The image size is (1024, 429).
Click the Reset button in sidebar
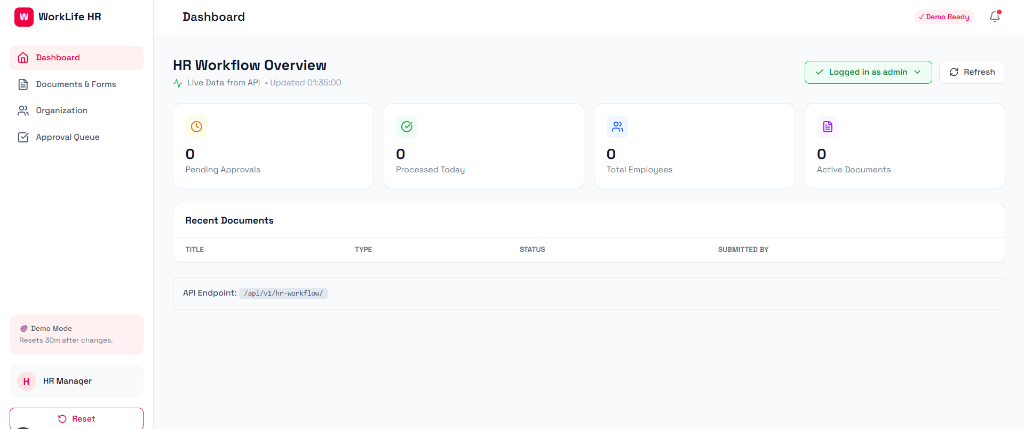[76, 418]
